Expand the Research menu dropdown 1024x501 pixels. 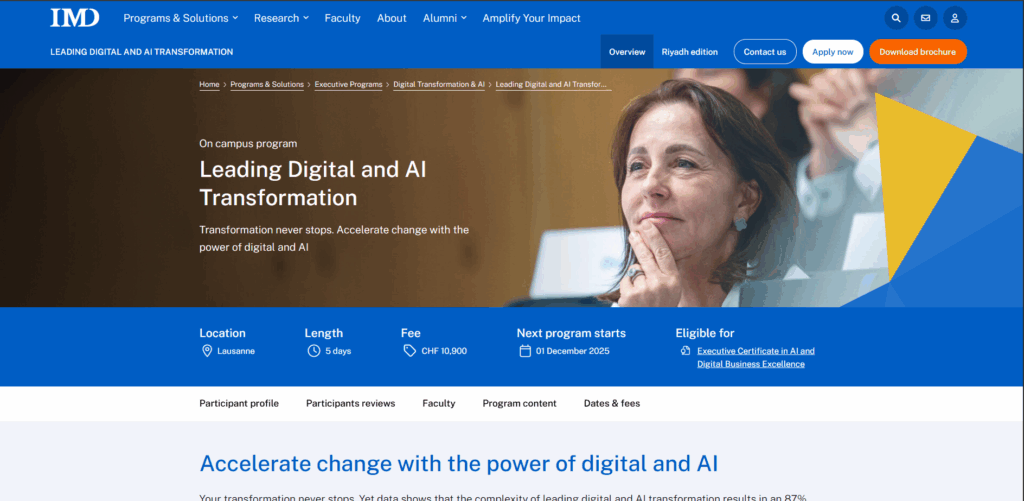(x=281, y=18)
